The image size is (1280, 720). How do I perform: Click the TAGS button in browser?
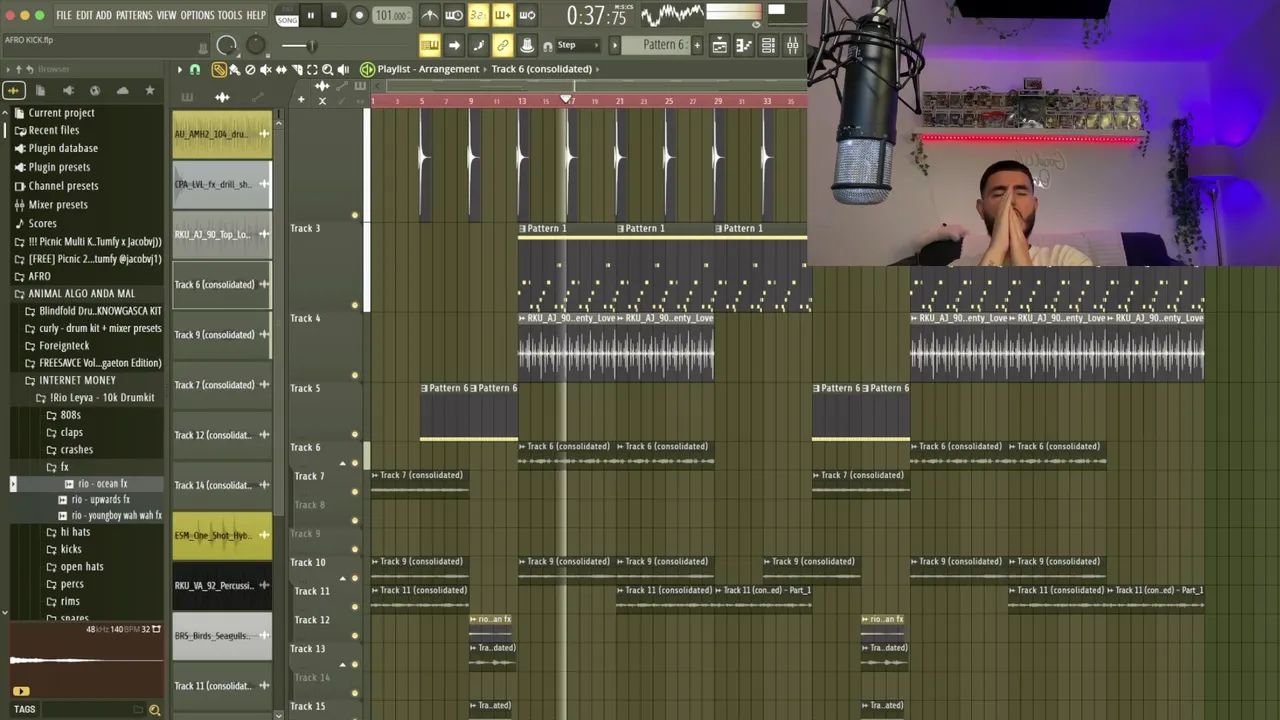25,710
